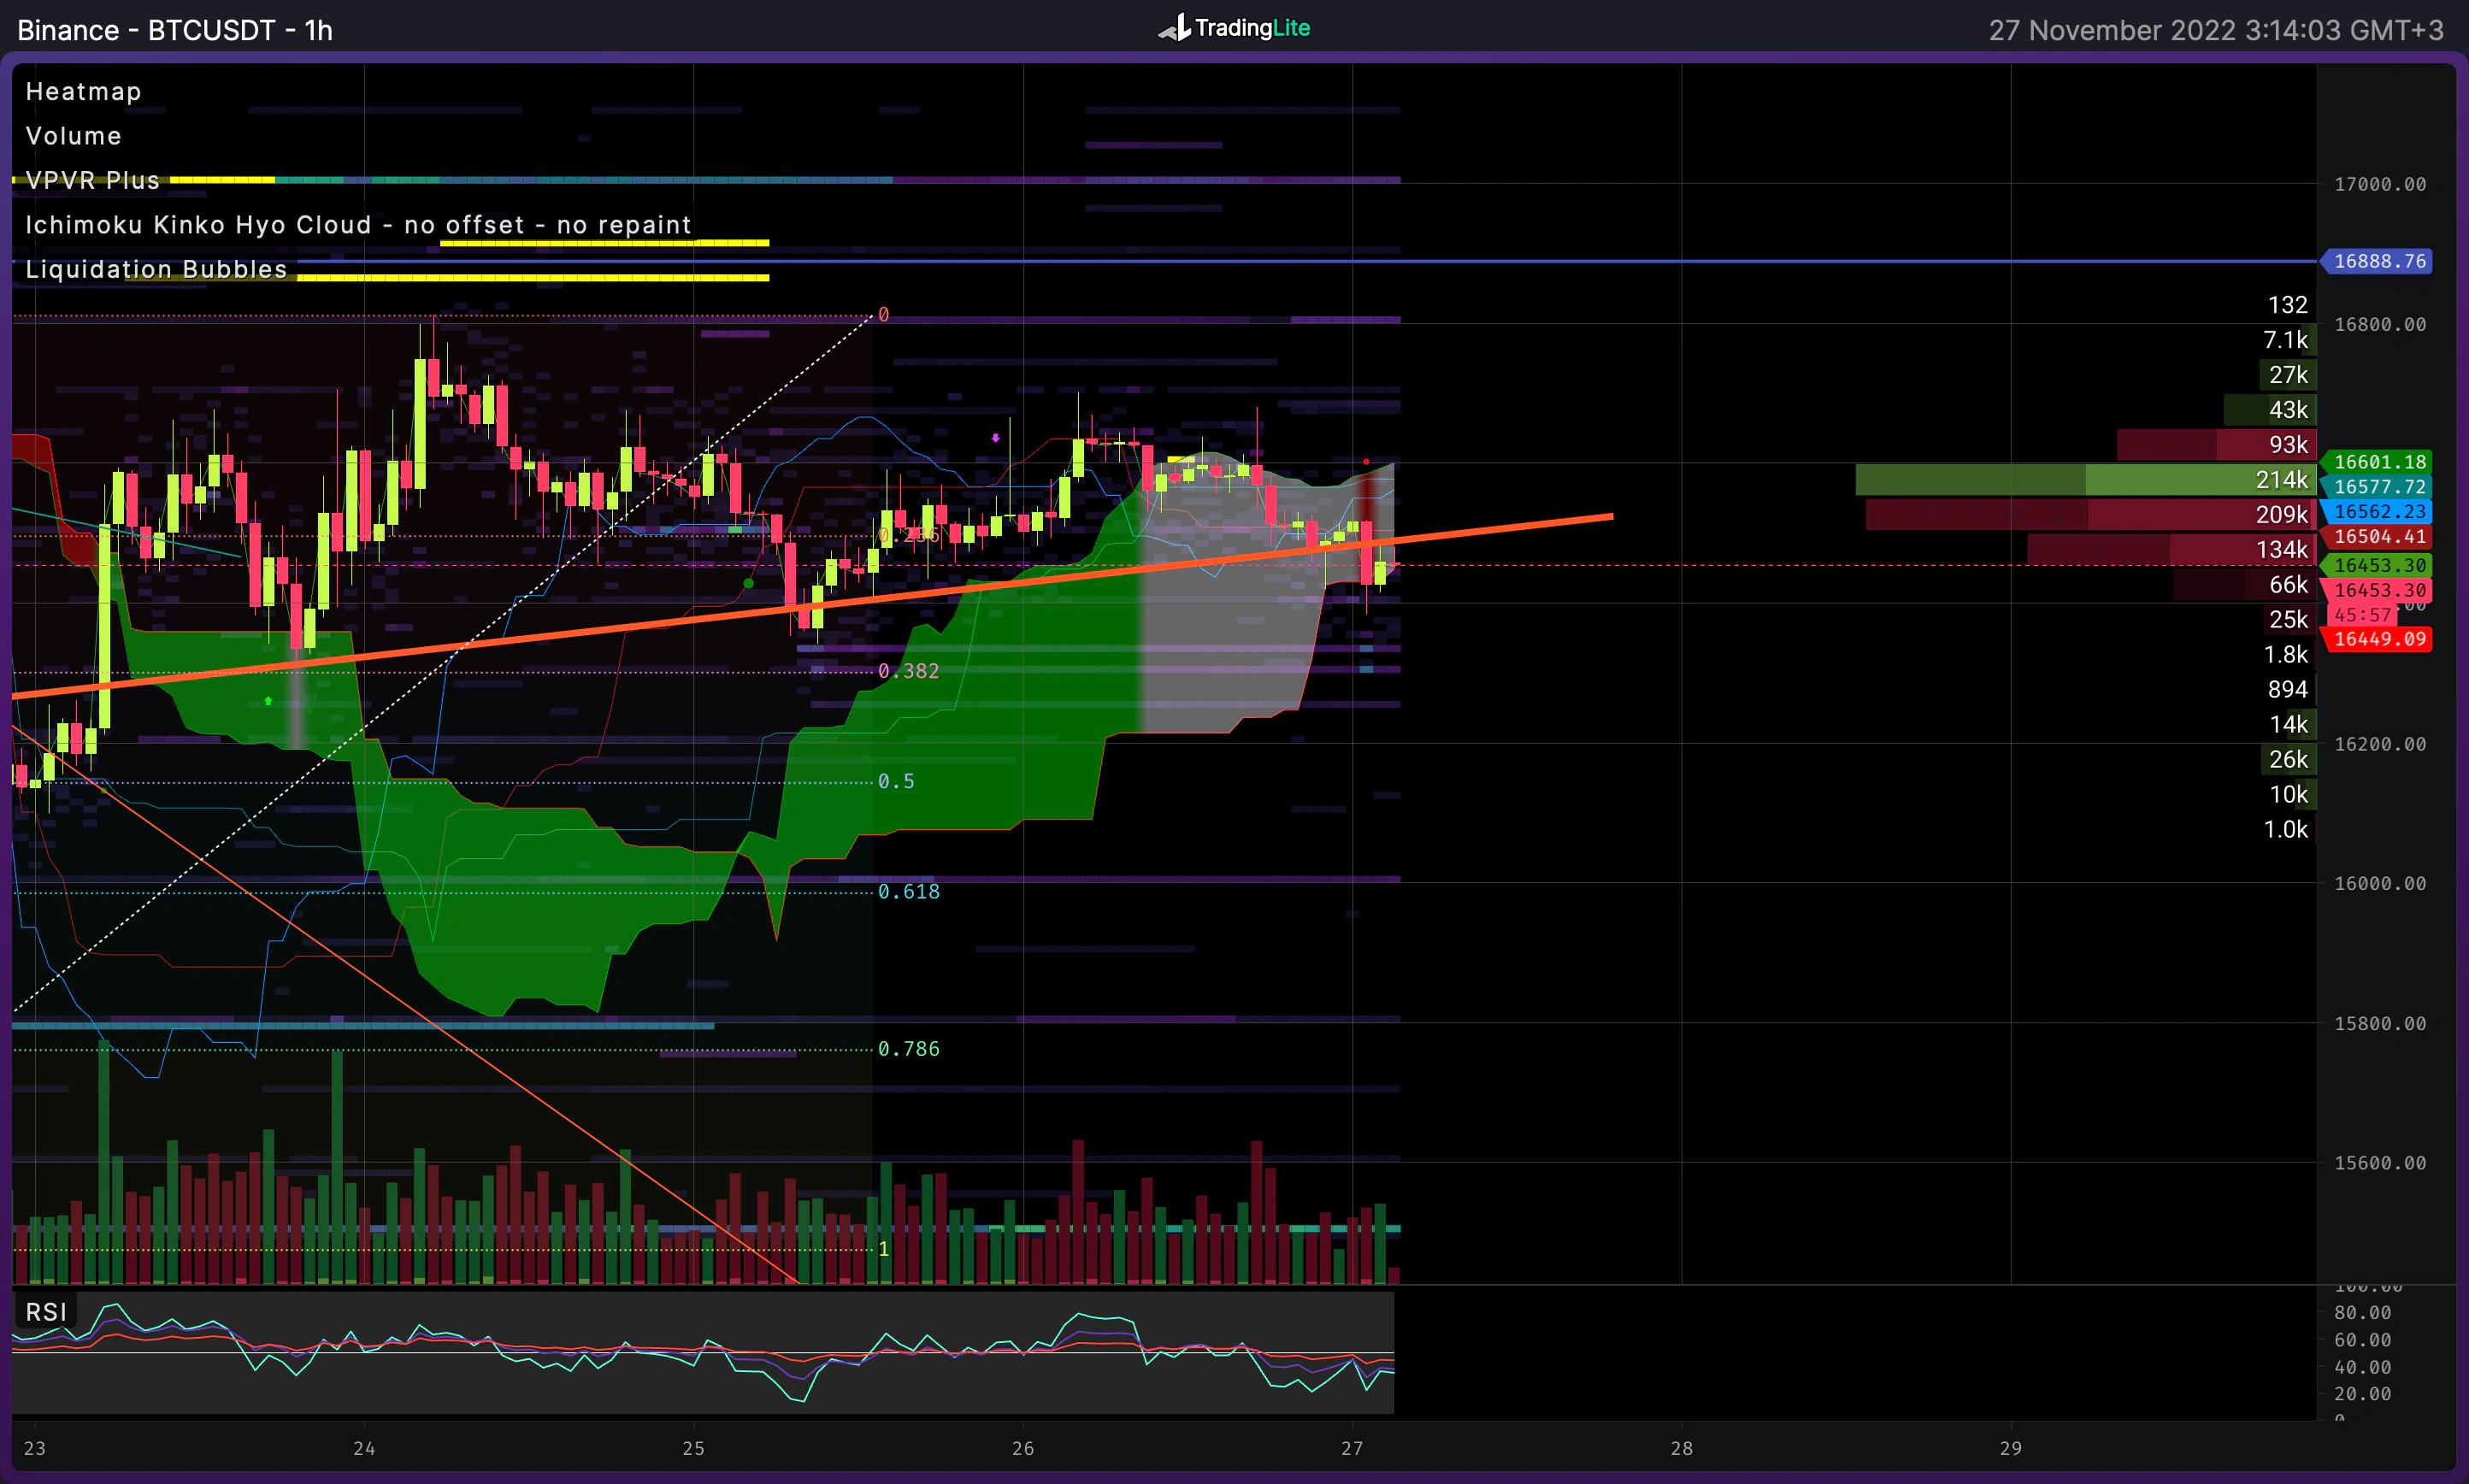The image size is (2469, 1484).
Task: Click the 894 order book value
Action: (x=2287, y=689)
